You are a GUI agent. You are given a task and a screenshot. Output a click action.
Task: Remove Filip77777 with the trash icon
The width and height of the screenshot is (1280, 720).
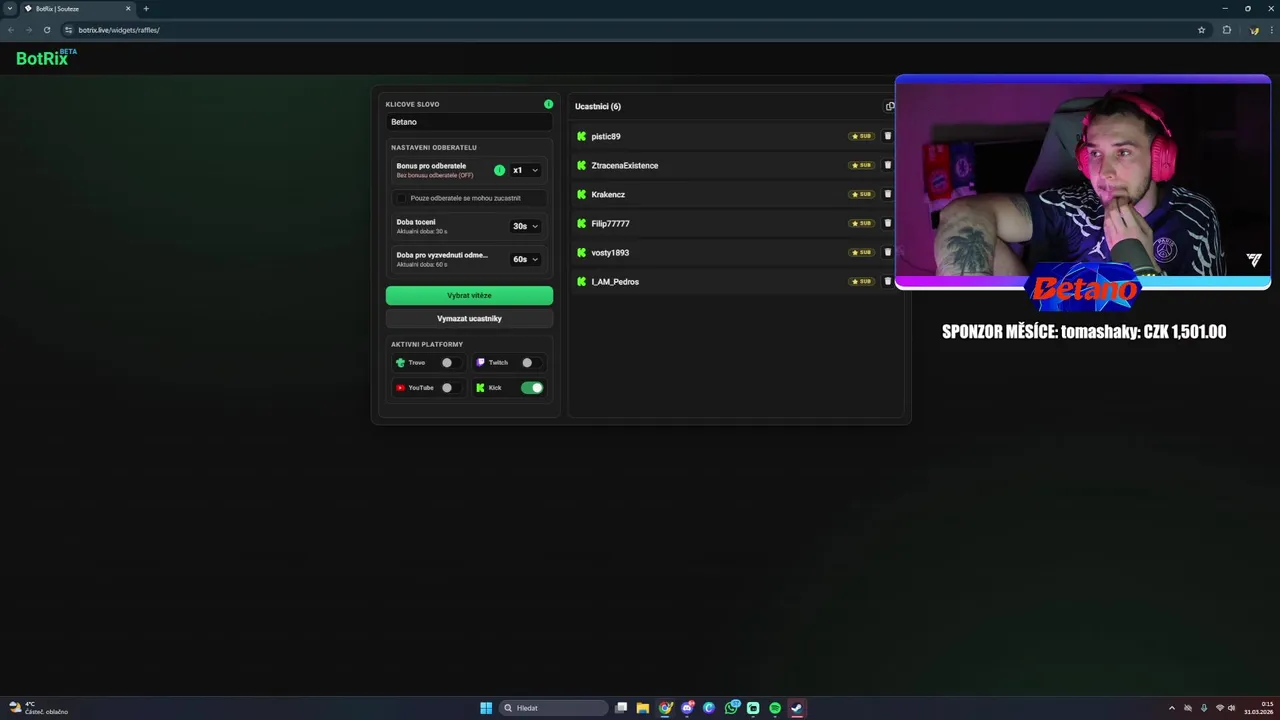pos(887,223)
